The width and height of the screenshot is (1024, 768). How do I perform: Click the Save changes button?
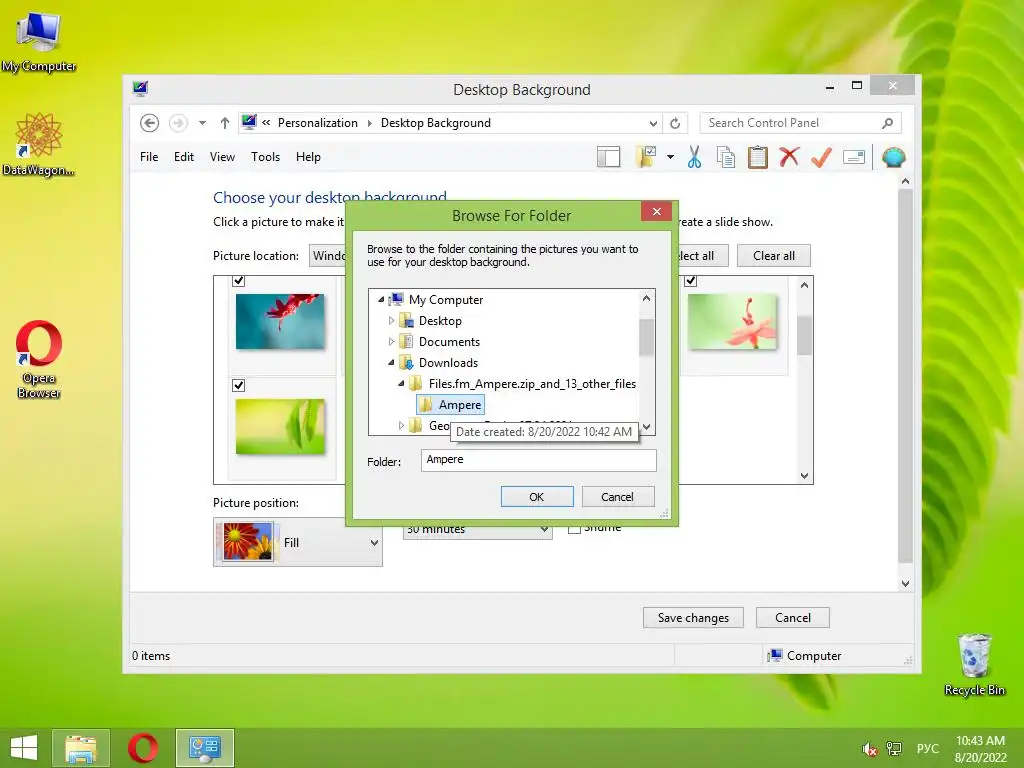point(693,618)
